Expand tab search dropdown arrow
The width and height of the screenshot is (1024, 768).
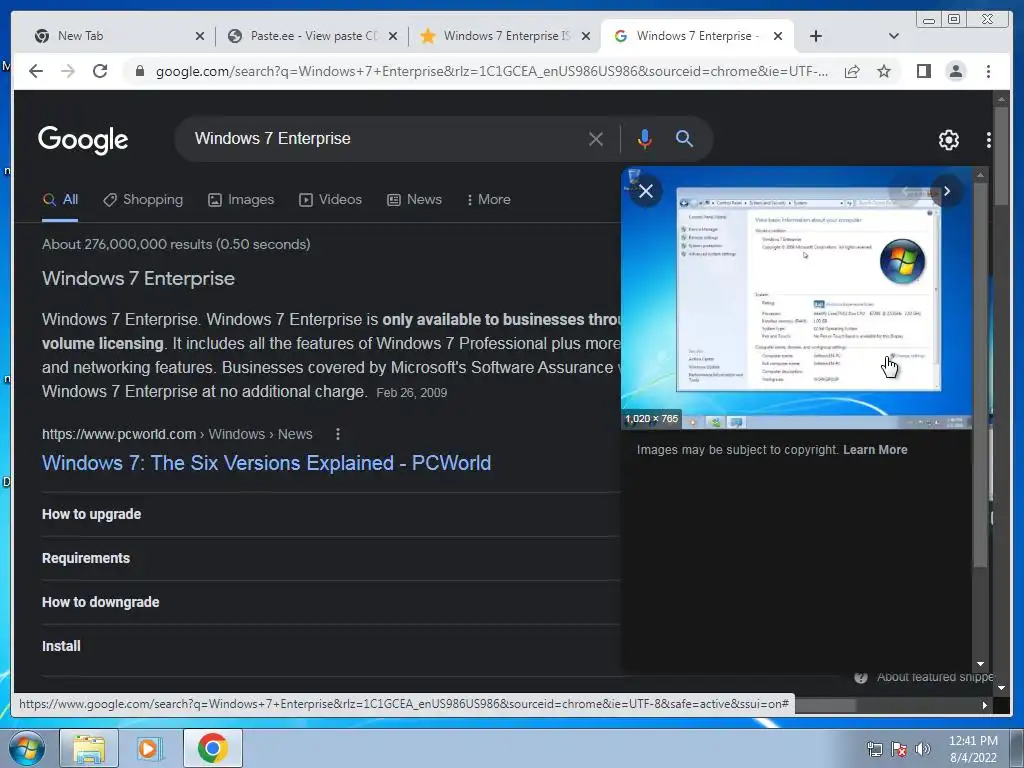point(894,36)
